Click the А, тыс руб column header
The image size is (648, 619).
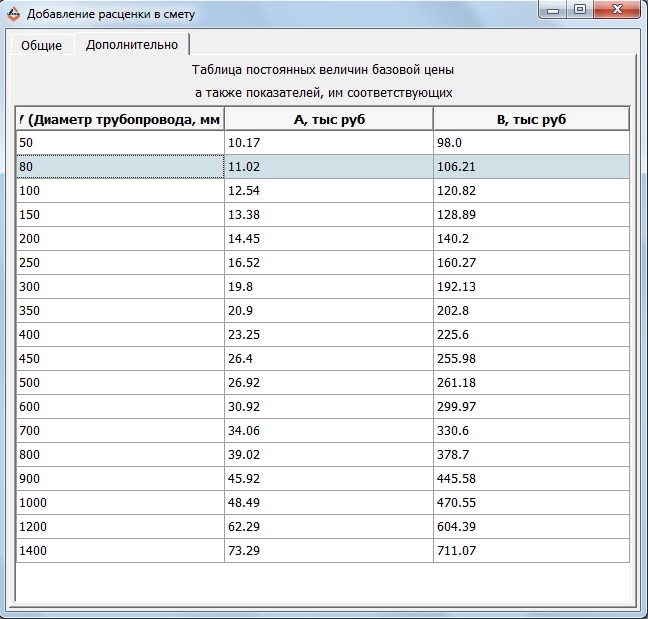click(x=328, y=120)
